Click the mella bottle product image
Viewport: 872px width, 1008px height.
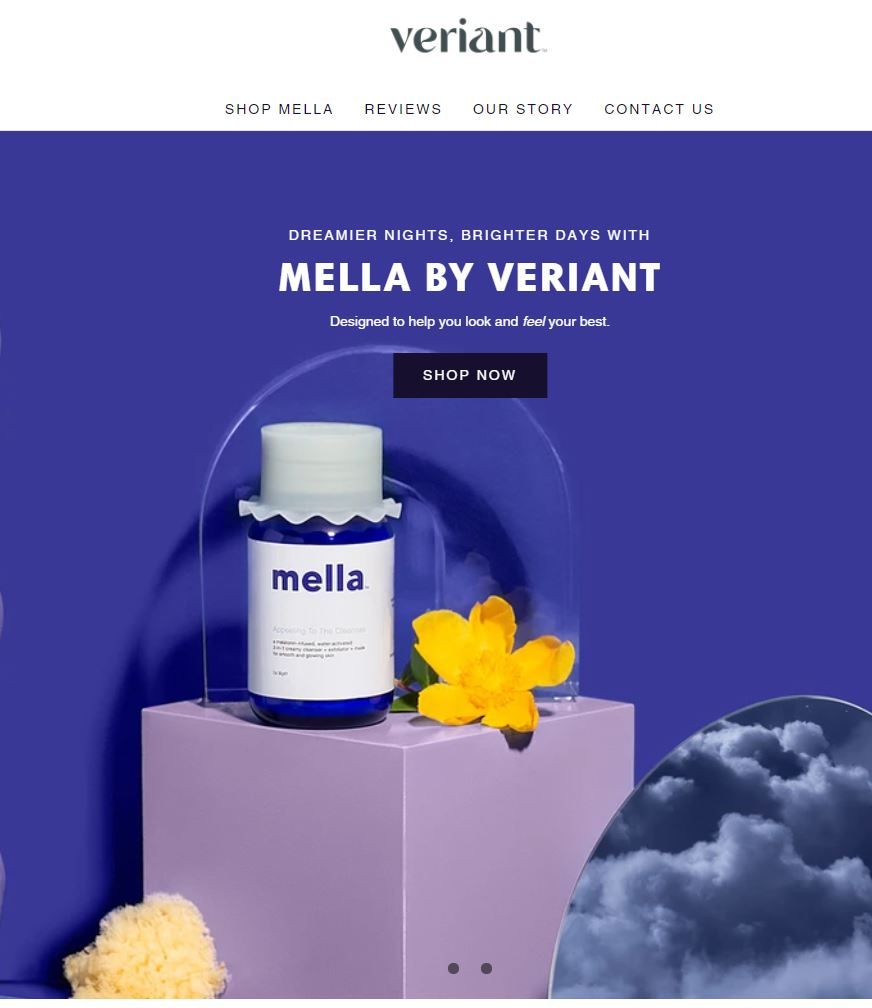tap(321, 574)
